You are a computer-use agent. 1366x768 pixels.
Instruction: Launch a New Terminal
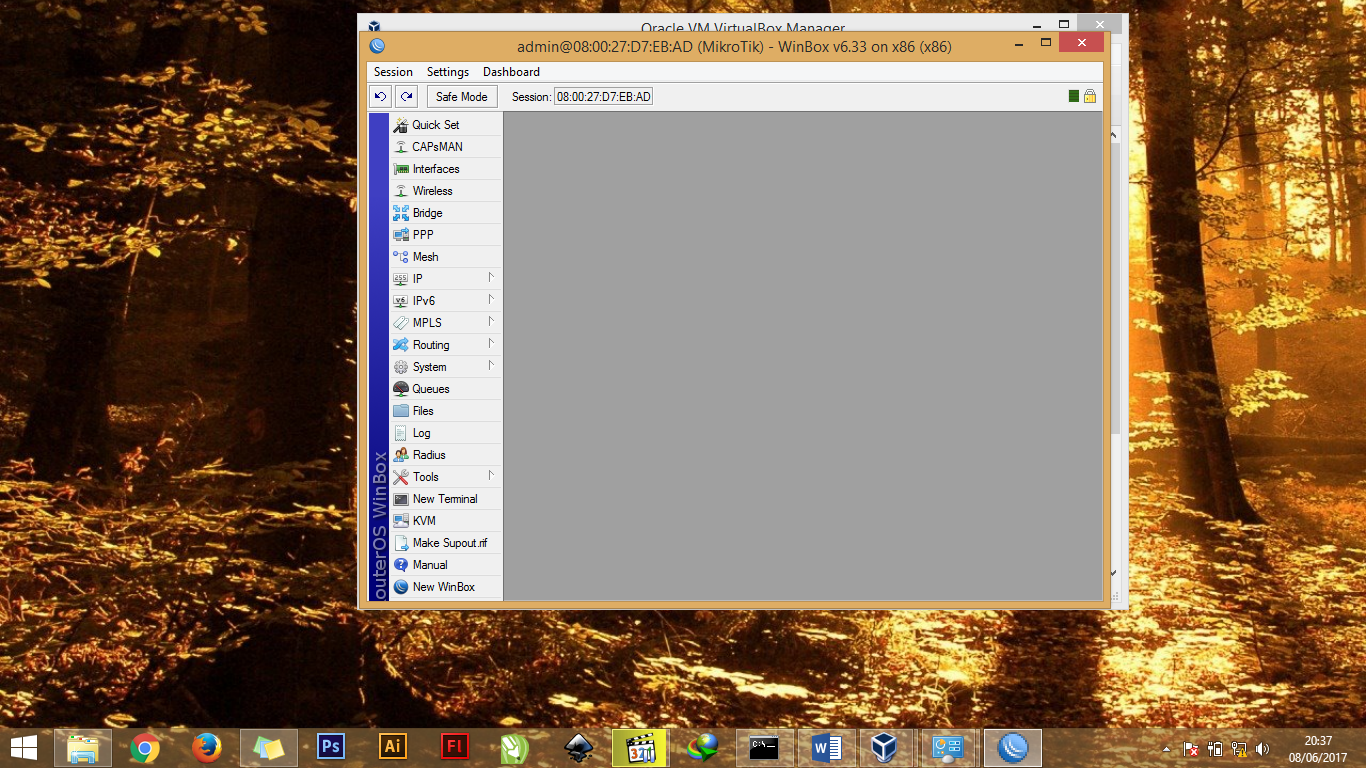(x=445, y=499)
